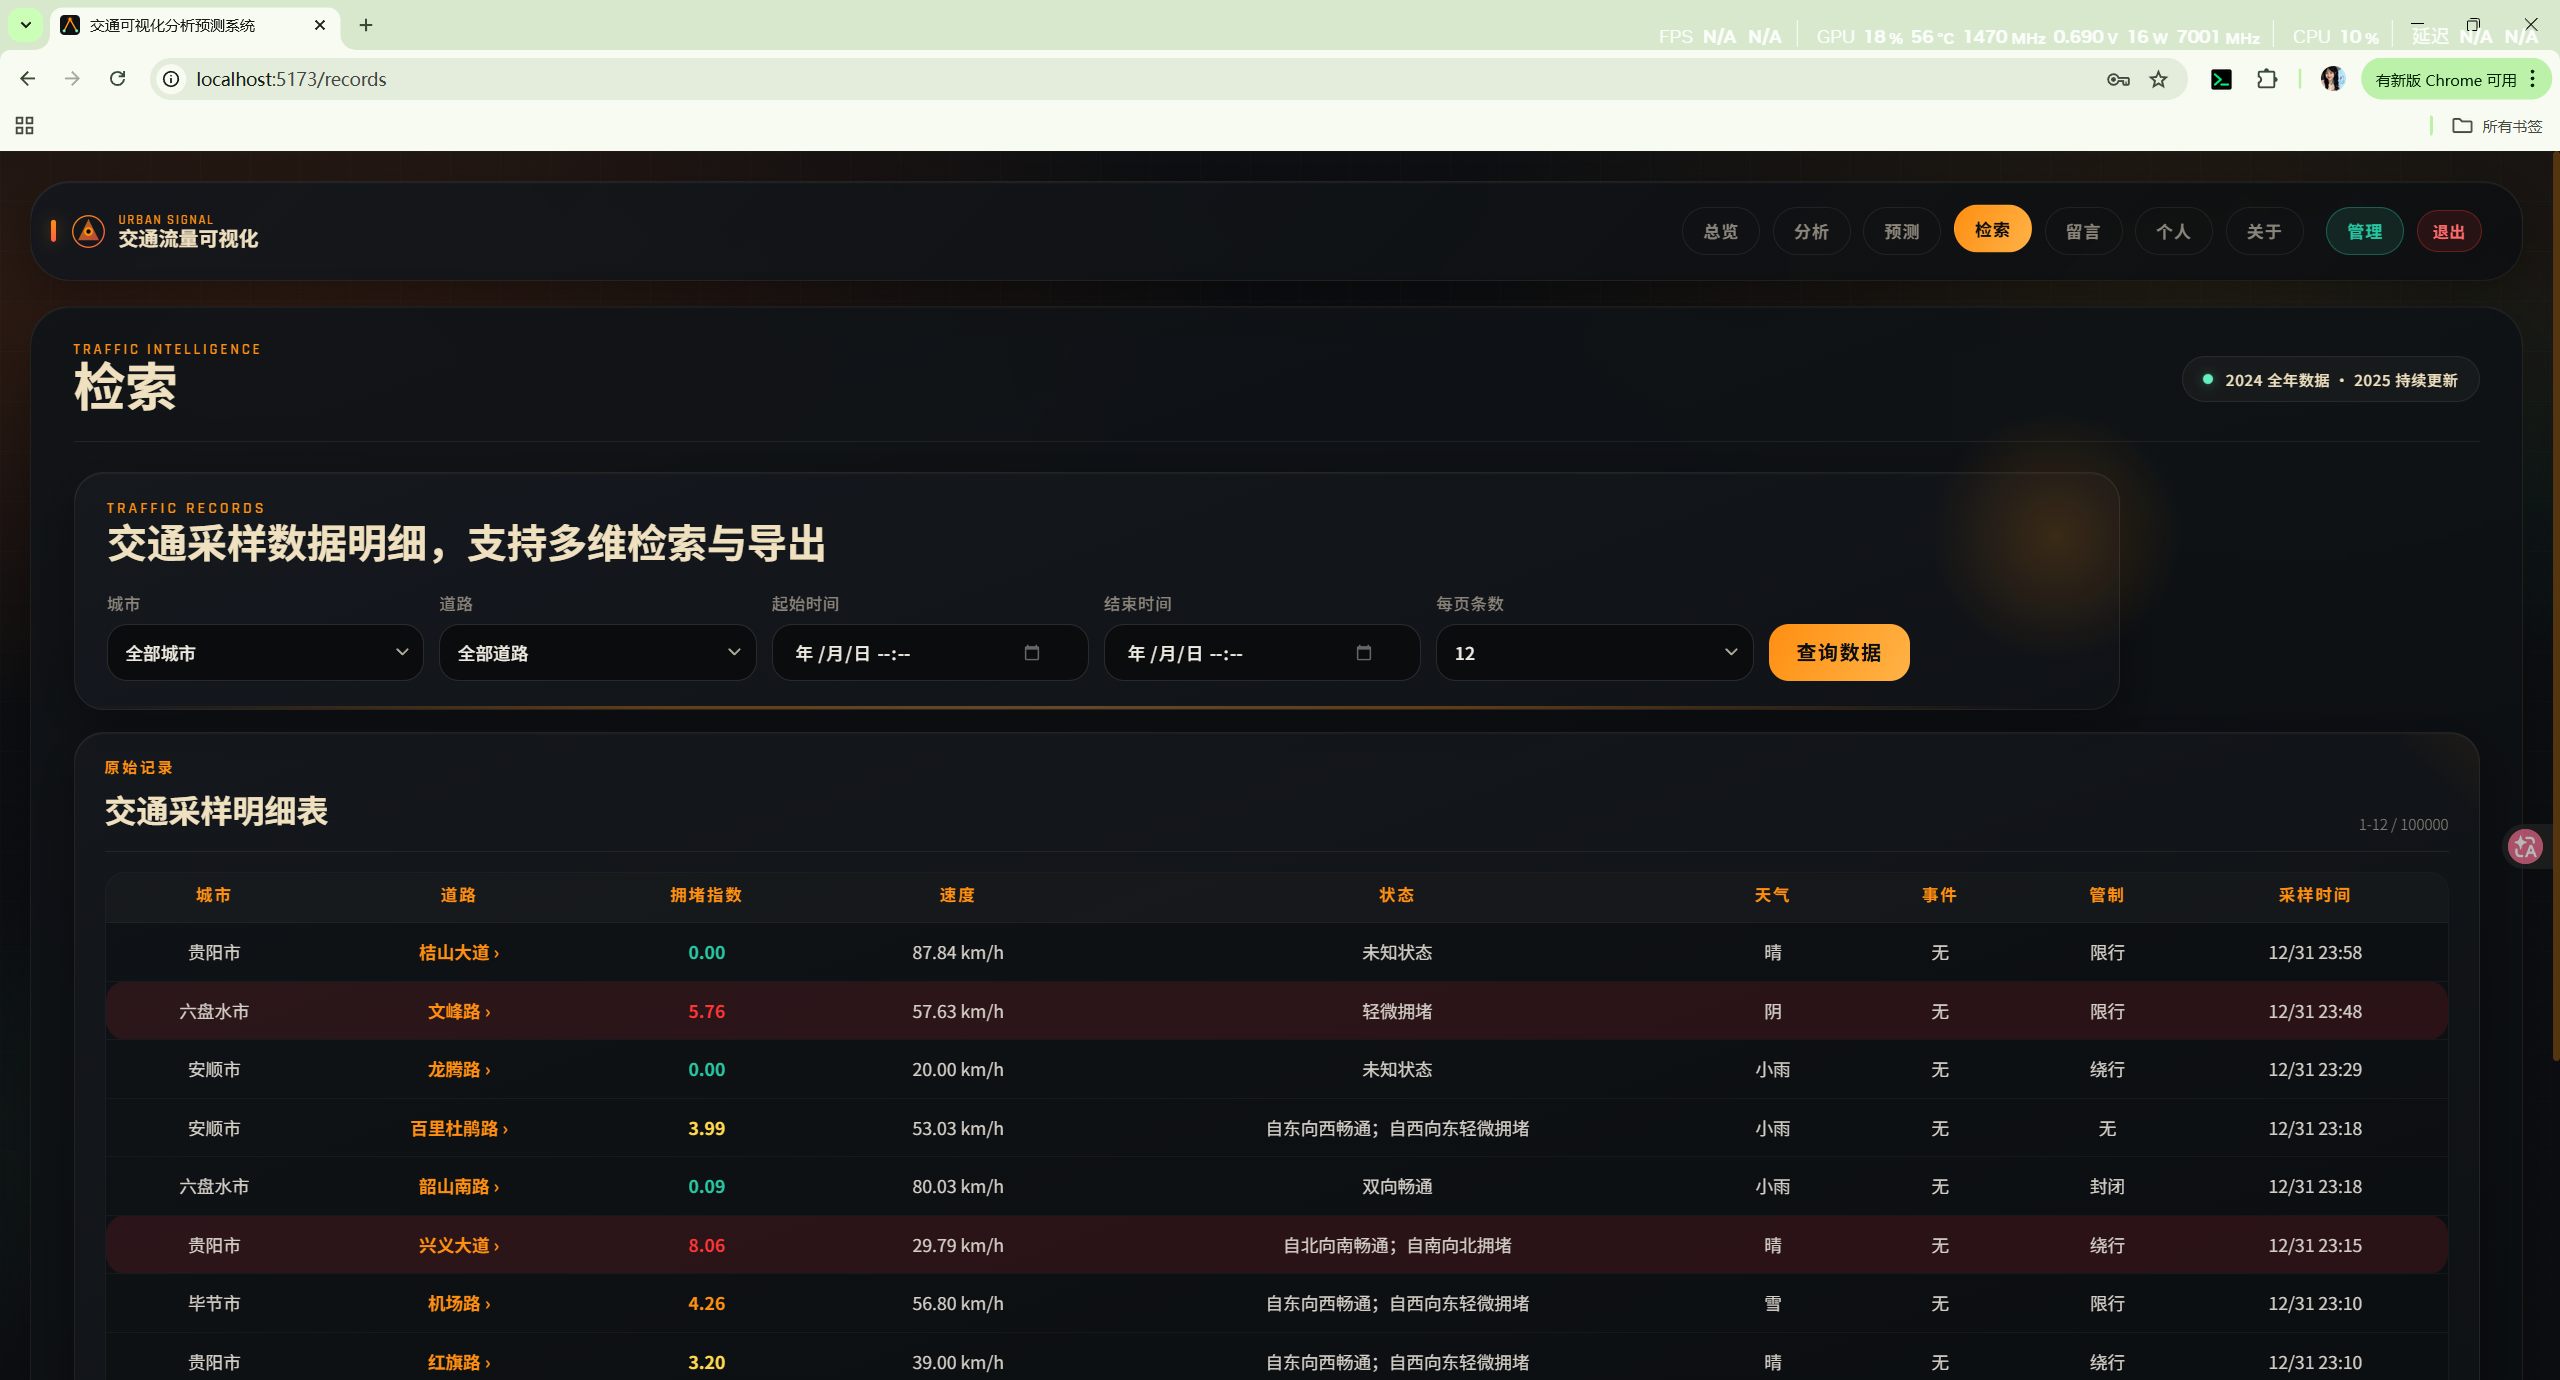Screen dimensions: 2560x1380
Task: Open the 桔山大道 road link
Action: pyautogui.click(x=458, y=952)
